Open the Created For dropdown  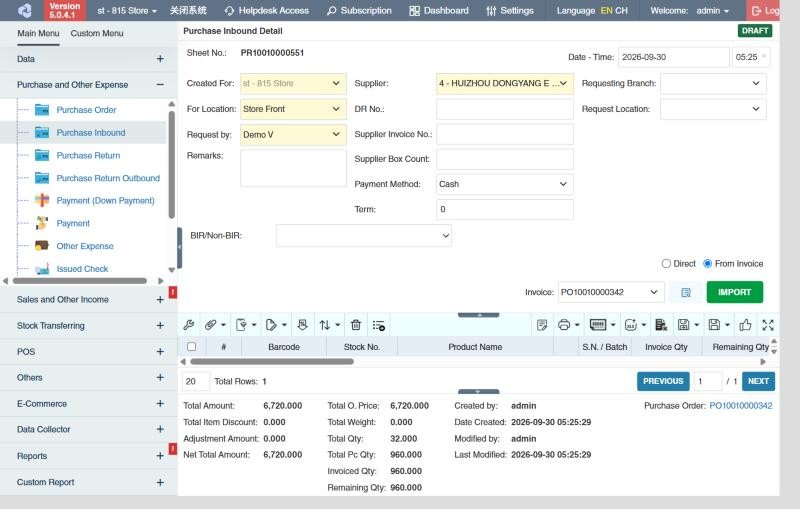pos(293,83)
